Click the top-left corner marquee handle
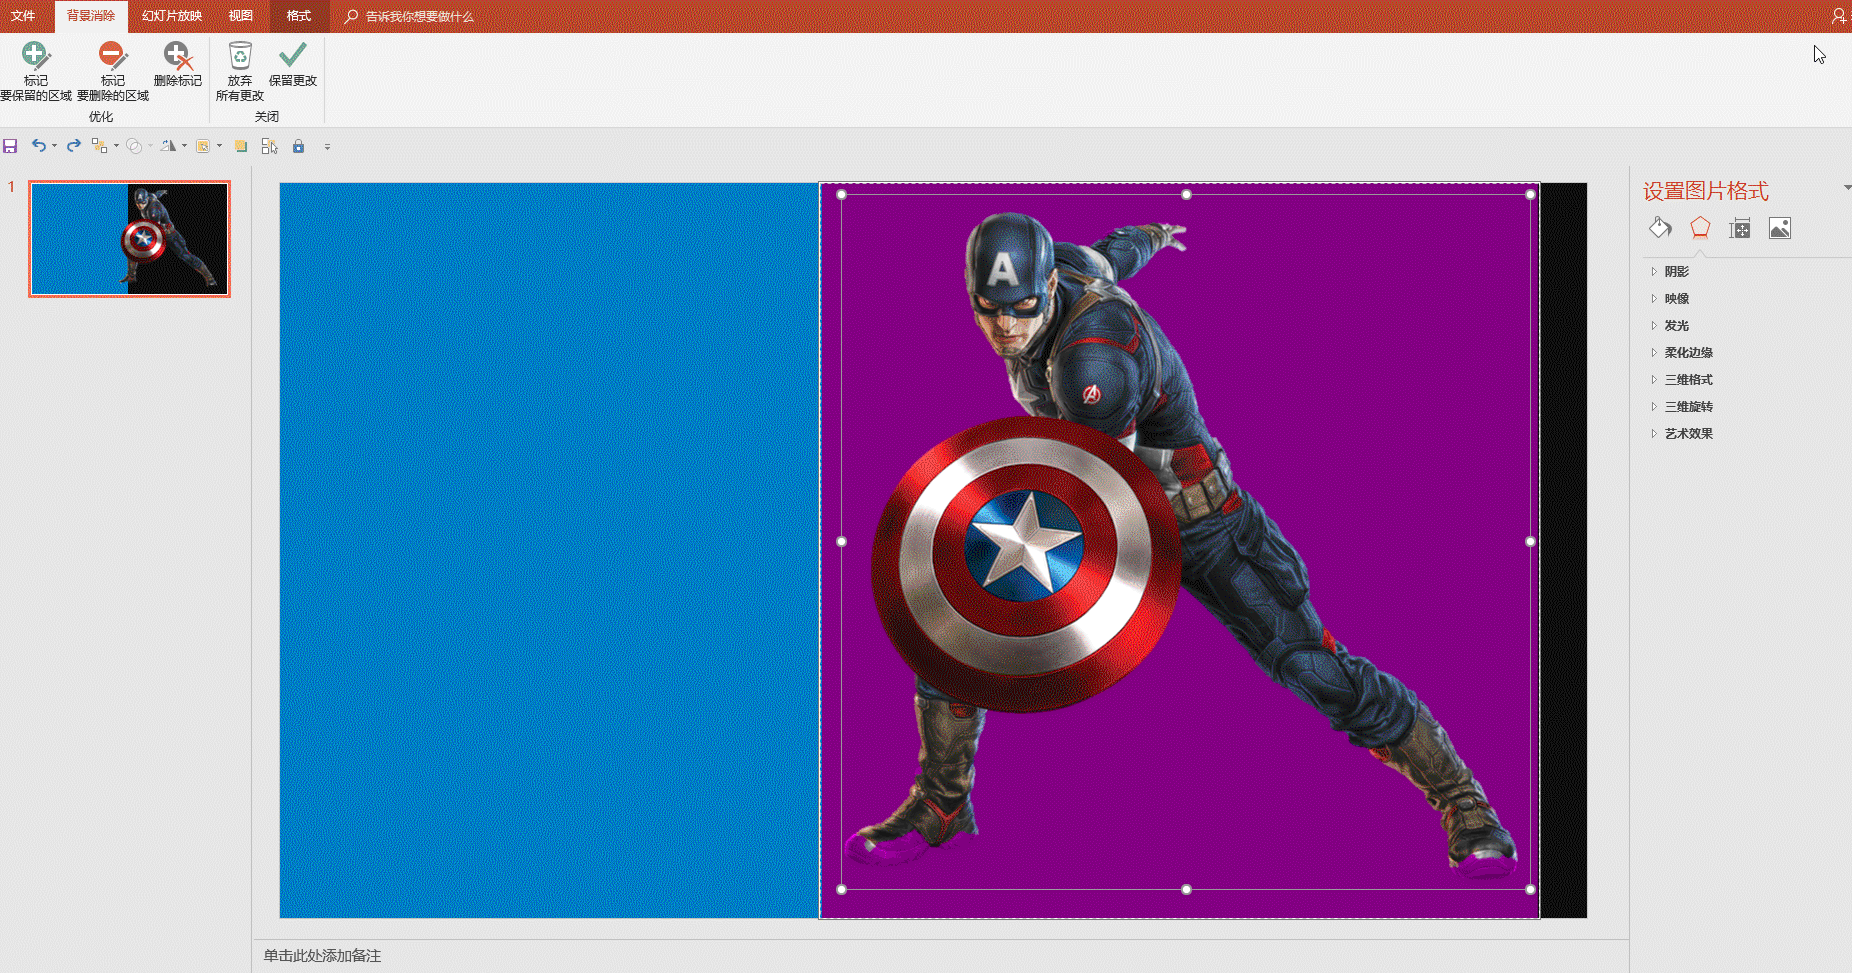This screenshot has width=1852, height=973. click(841, 194)
